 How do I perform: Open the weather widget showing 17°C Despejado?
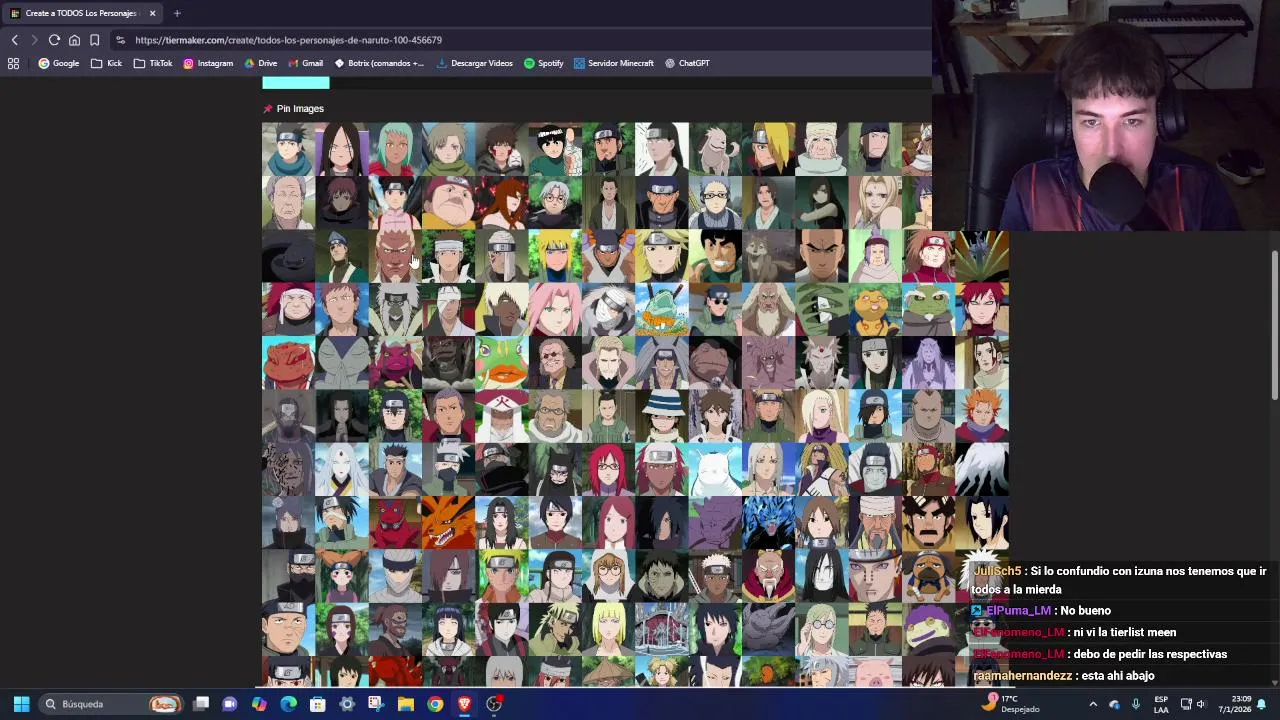[1011, 704]
